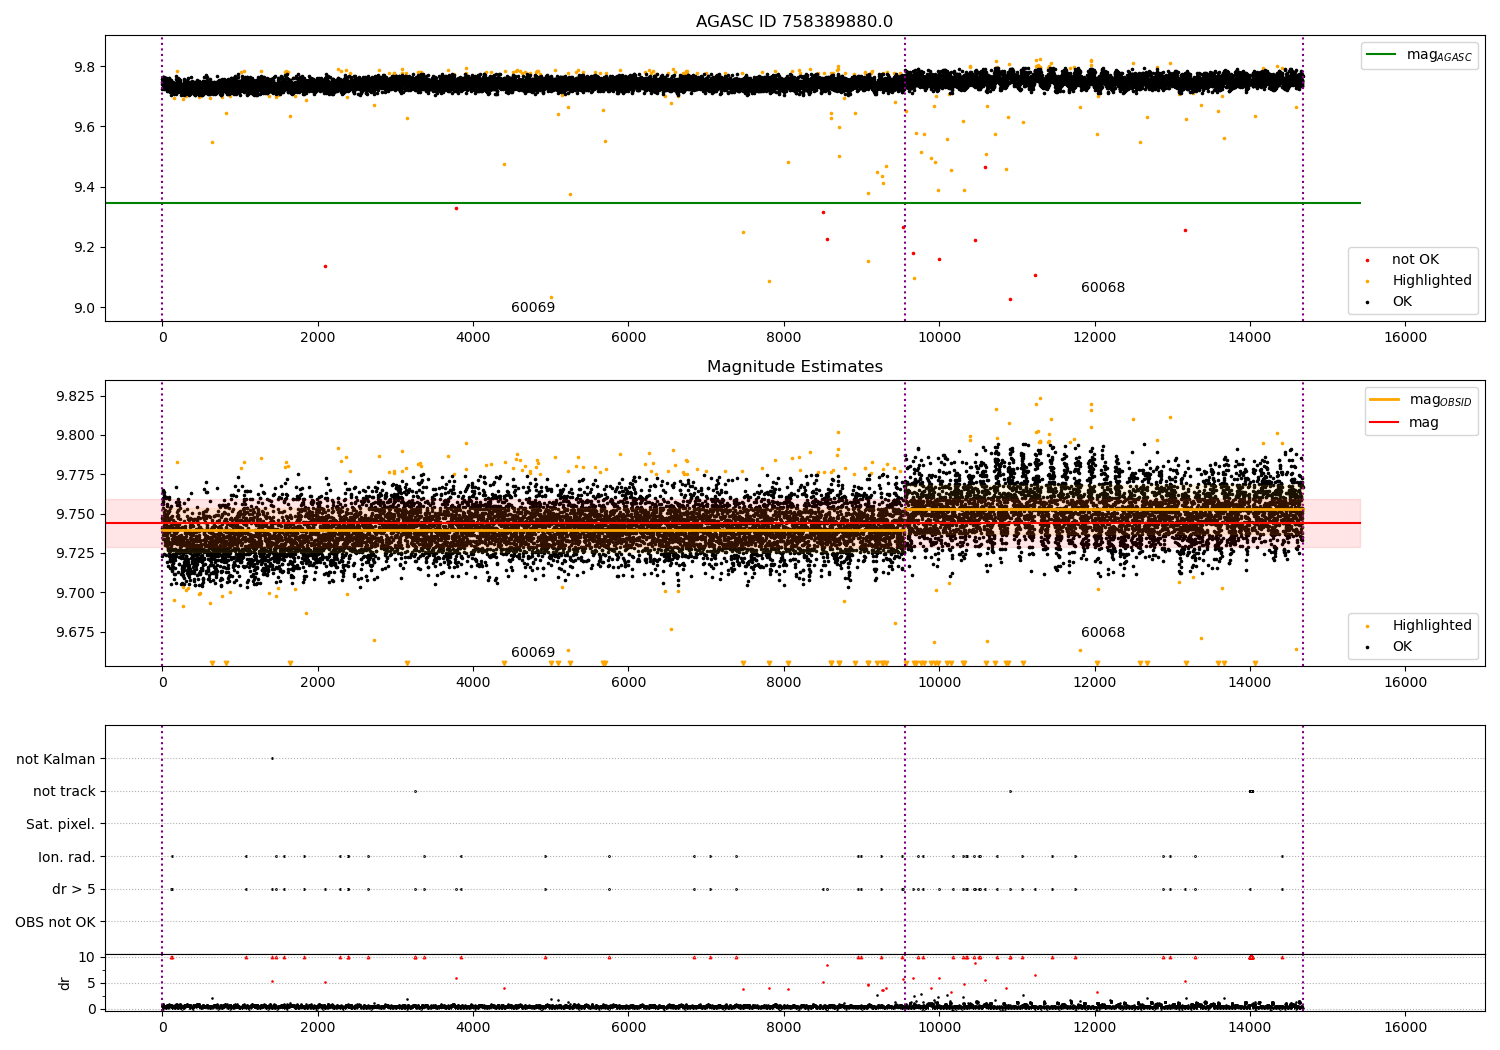Click y-axis tick "9.825"
The height and width of the screenshot is (1050, 1500).
point(75,396)
